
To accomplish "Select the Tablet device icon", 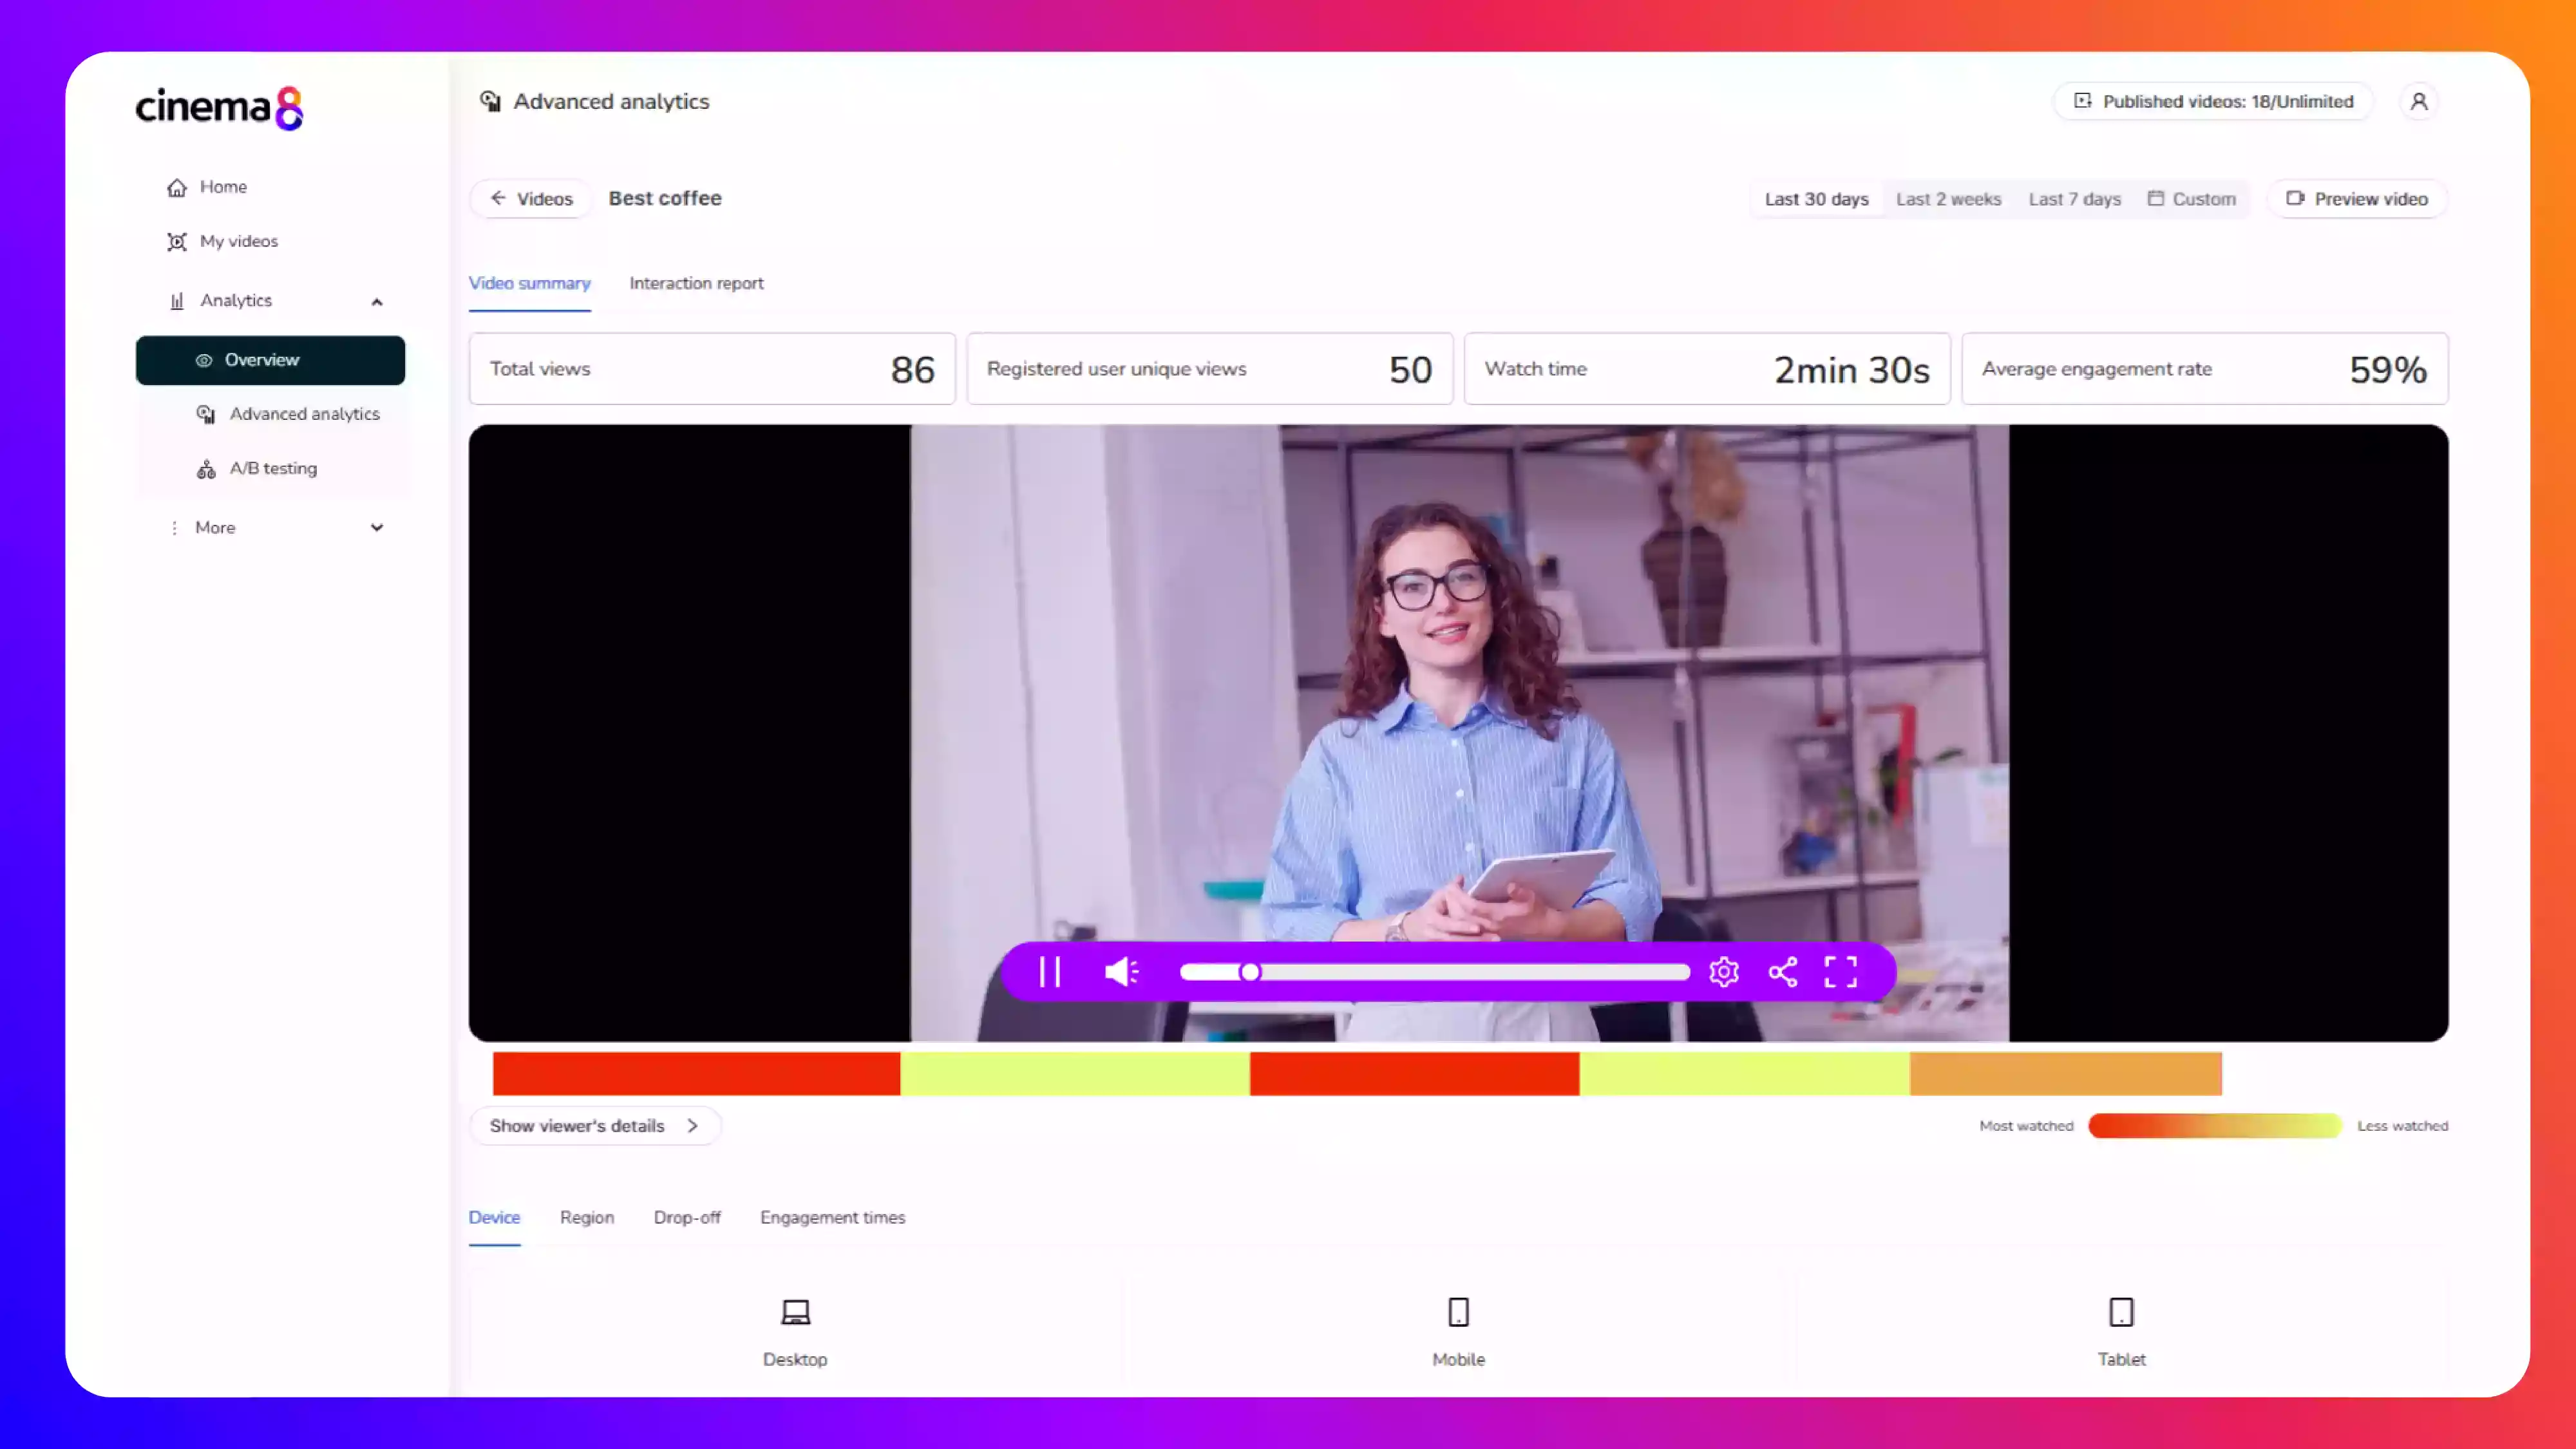I will point(2122,1311).
